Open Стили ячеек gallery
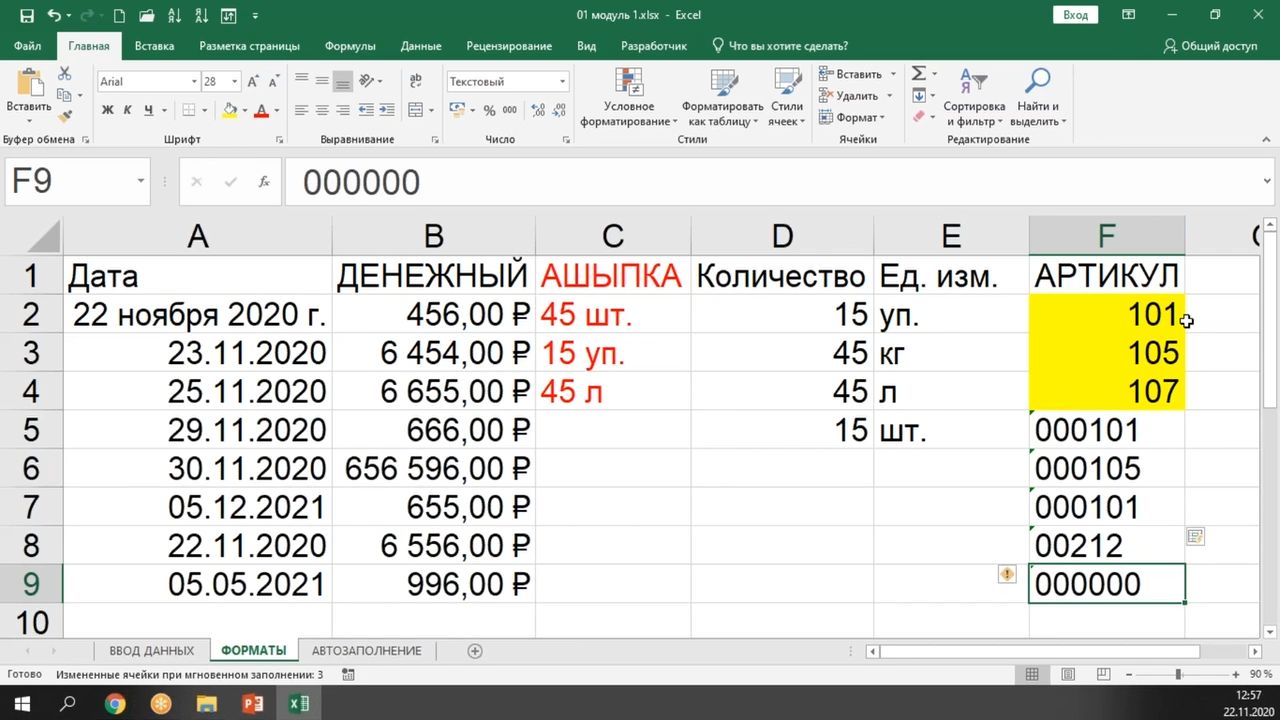Screen dimensions: 1280x720 click(787, 97)
